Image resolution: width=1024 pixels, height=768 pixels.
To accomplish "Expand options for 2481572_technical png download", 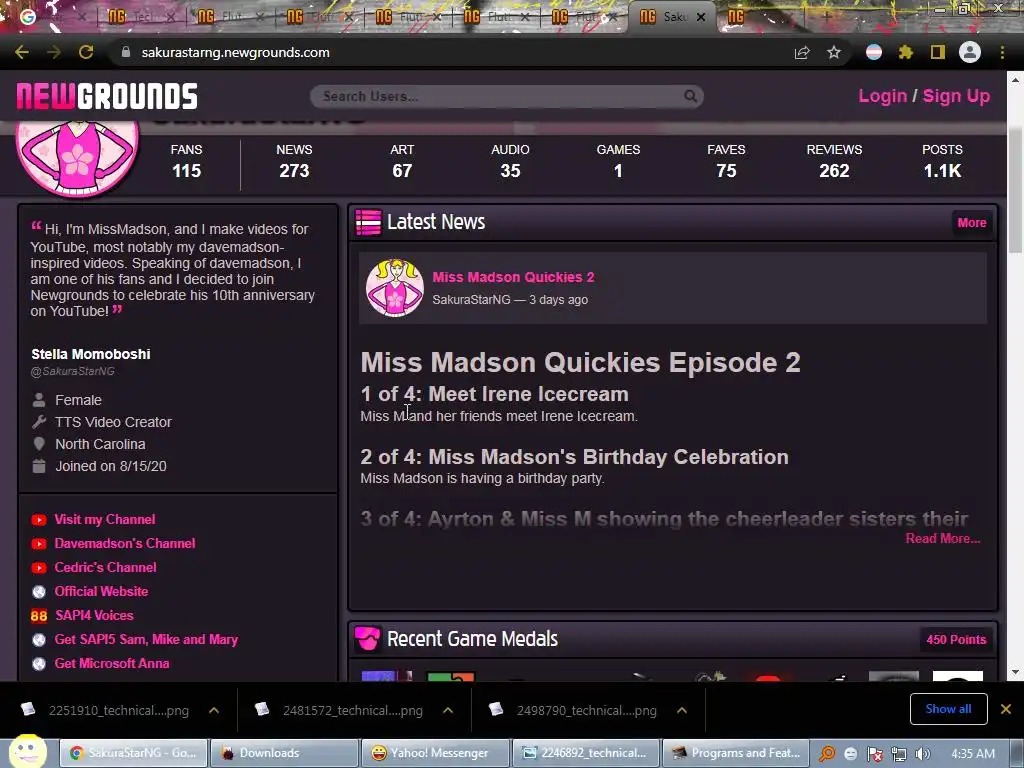I will (x=447, y=710).
